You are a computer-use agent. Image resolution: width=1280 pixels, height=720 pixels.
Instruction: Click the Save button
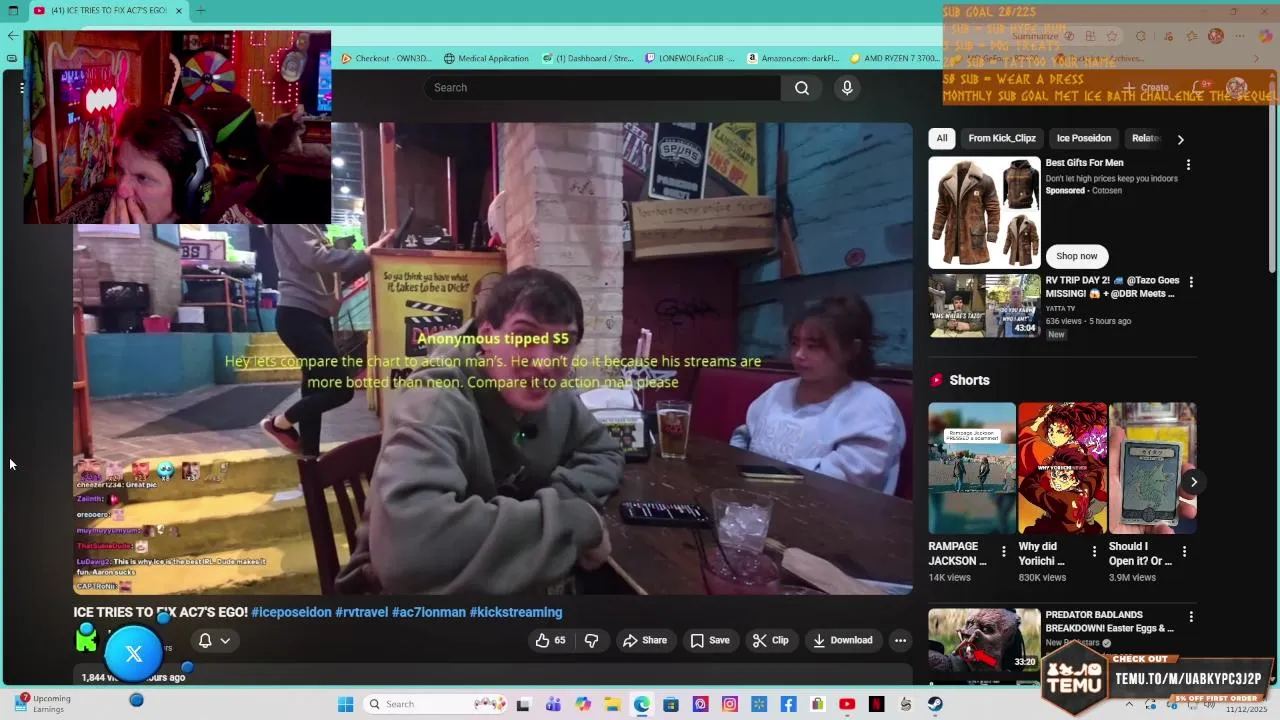(710, 641)
